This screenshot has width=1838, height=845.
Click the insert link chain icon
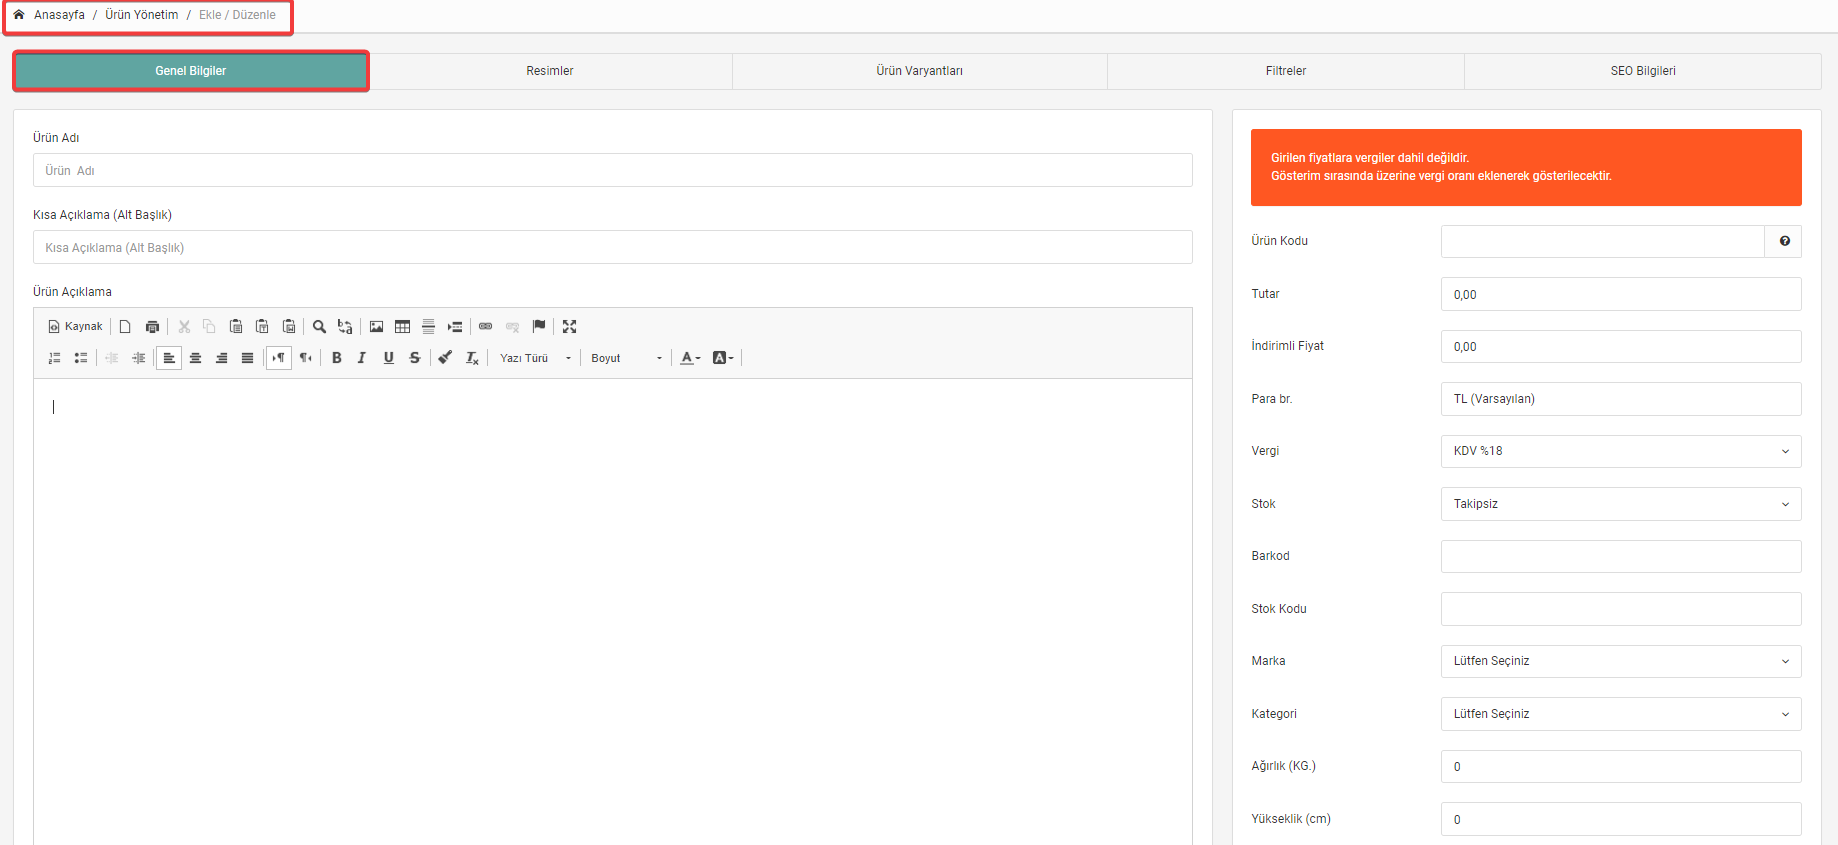(486, 327)
